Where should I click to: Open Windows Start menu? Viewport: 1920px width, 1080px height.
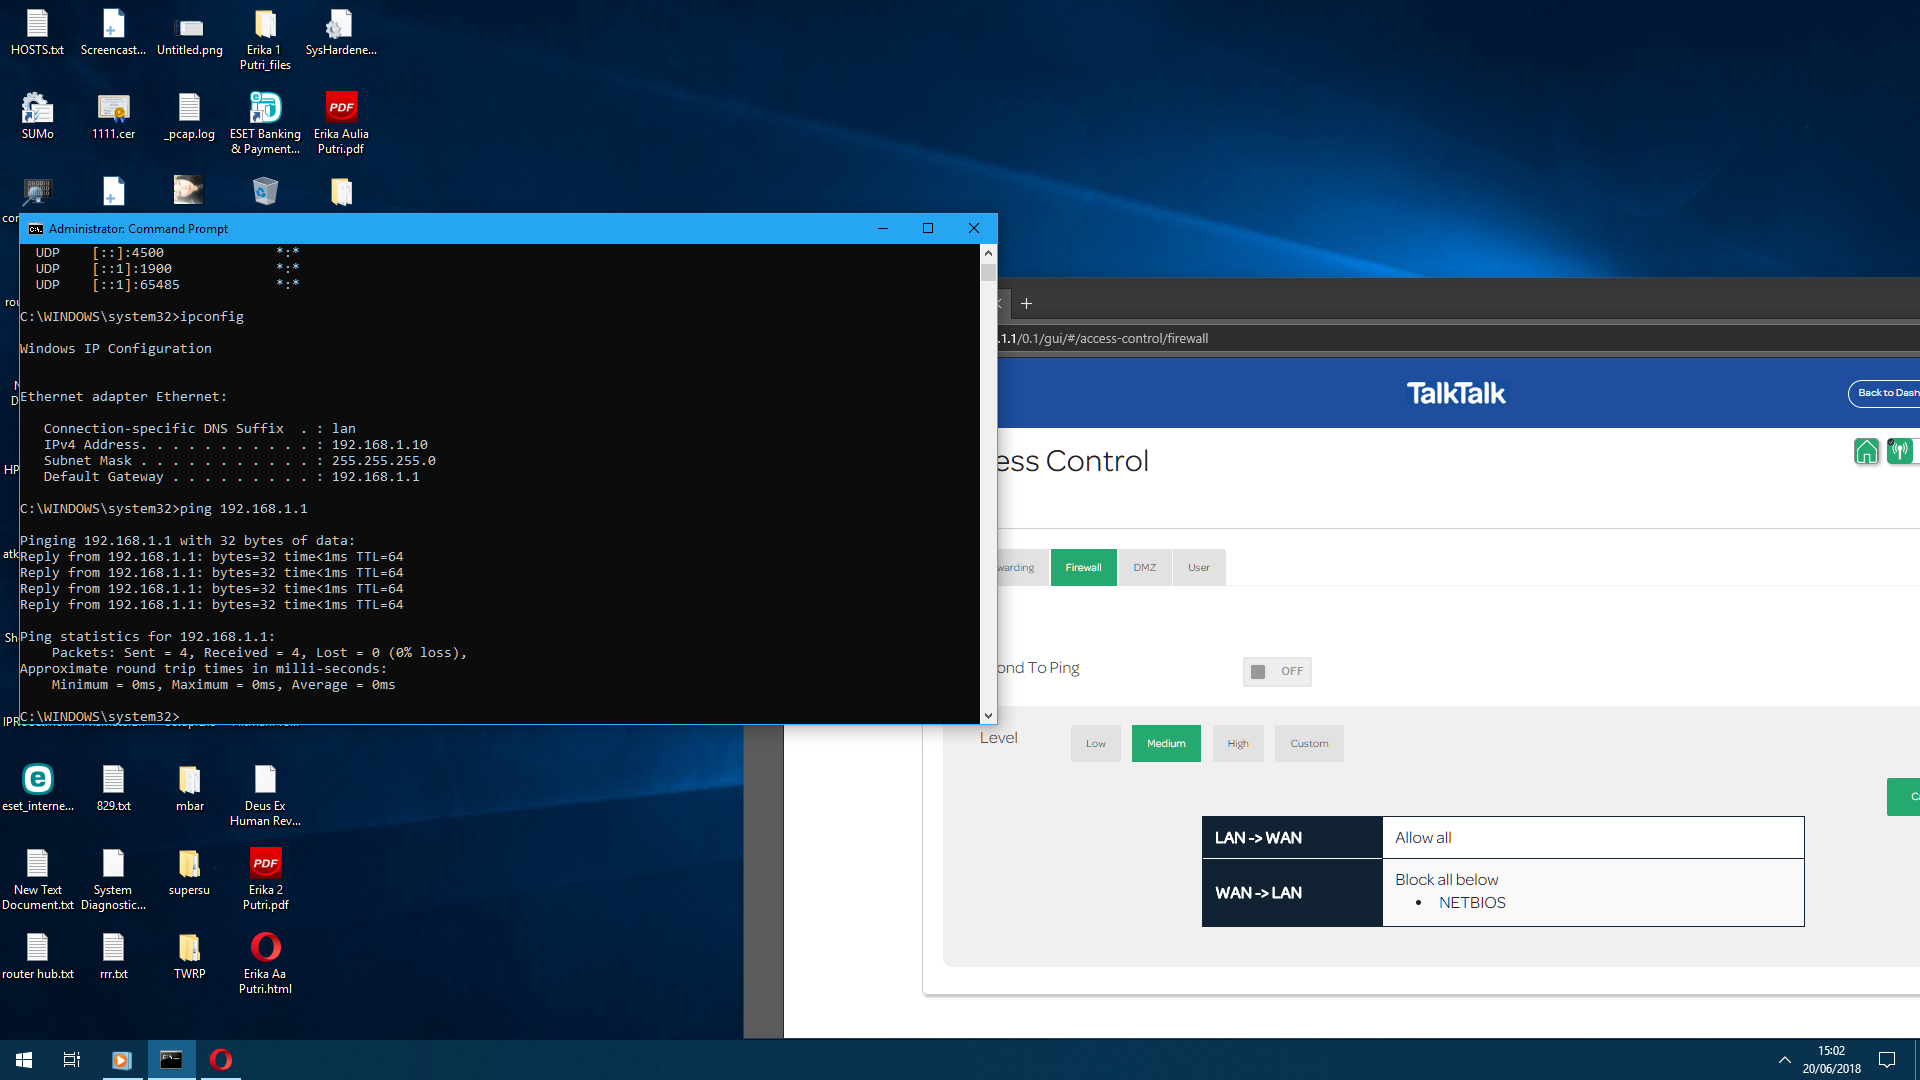24,1059
